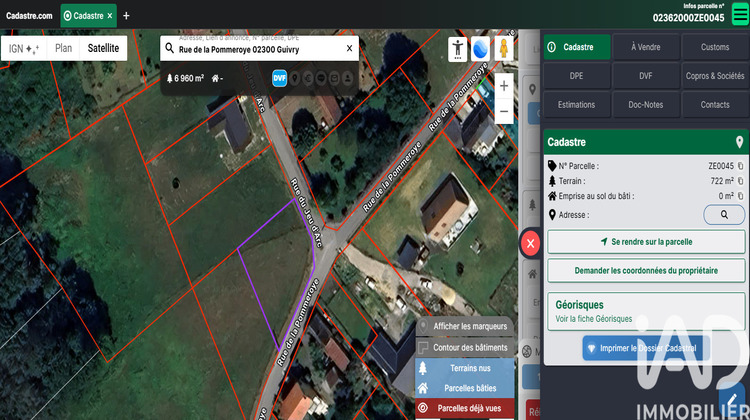The width and height of the screenshot is (750, 420).
Task: Toggle Afficher les marqueurs option
Action: [x=465, y=326]
